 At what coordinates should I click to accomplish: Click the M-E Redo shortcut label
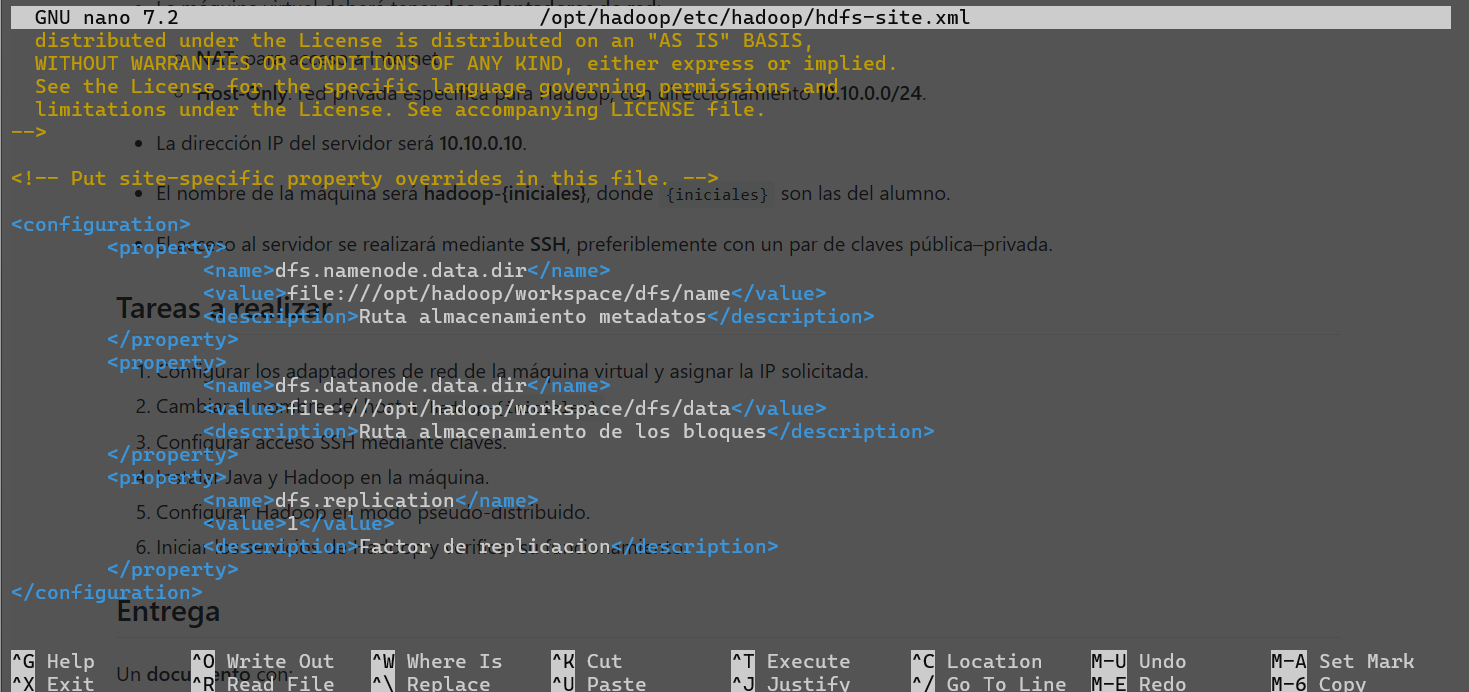[1139, 683]
